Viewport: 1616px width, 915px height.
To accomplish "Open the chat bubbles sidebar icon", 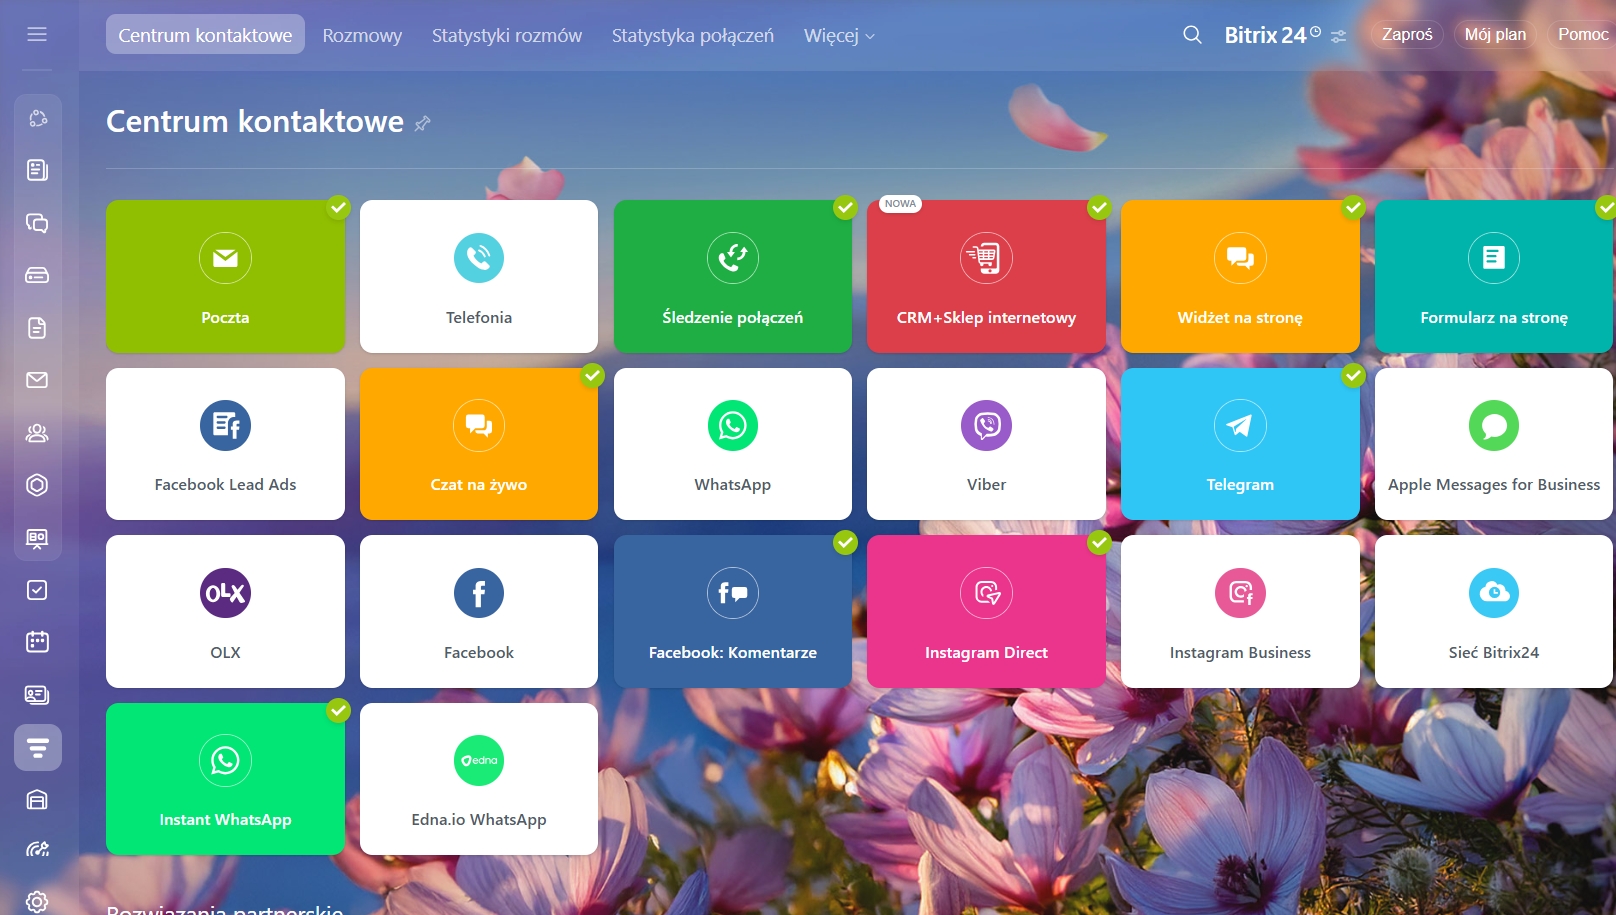I will tap(37, 223).
